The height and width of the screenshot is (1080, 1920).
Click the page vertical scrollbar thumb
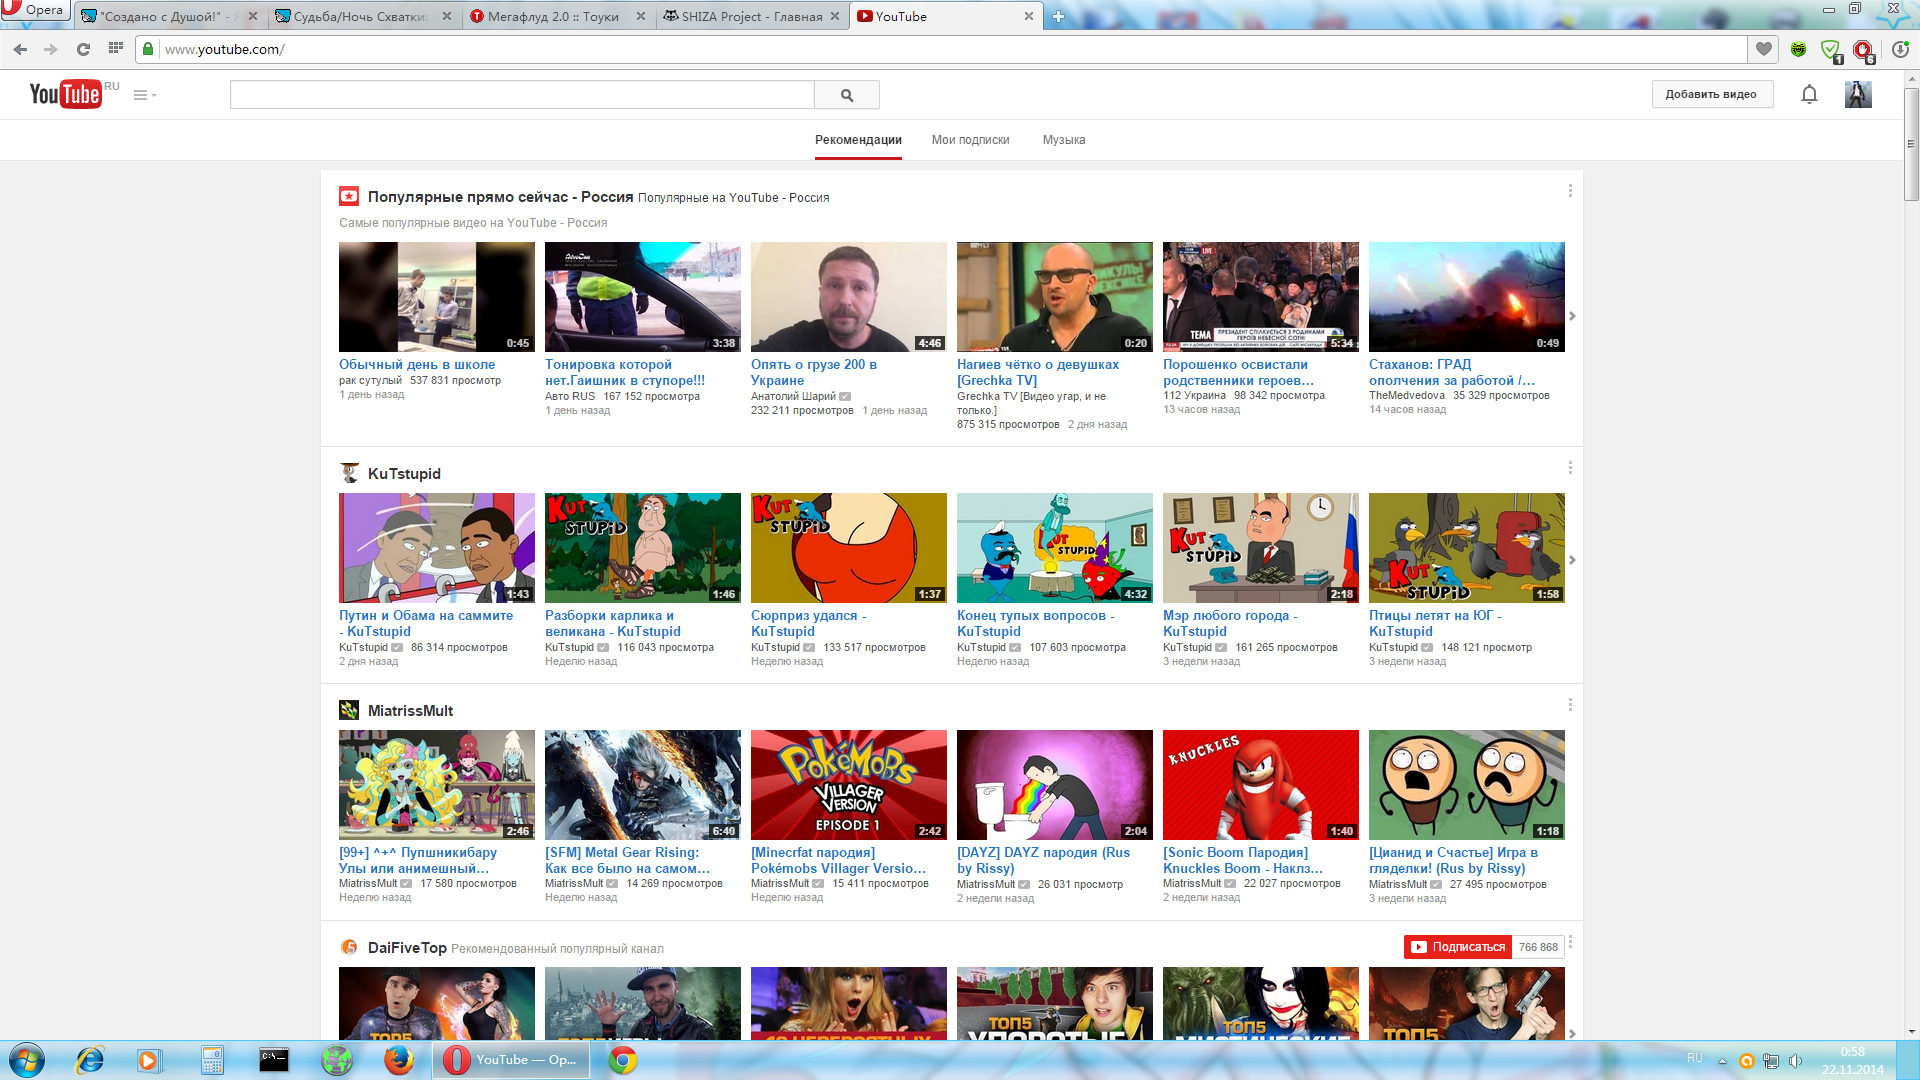tap(1911, 145)
